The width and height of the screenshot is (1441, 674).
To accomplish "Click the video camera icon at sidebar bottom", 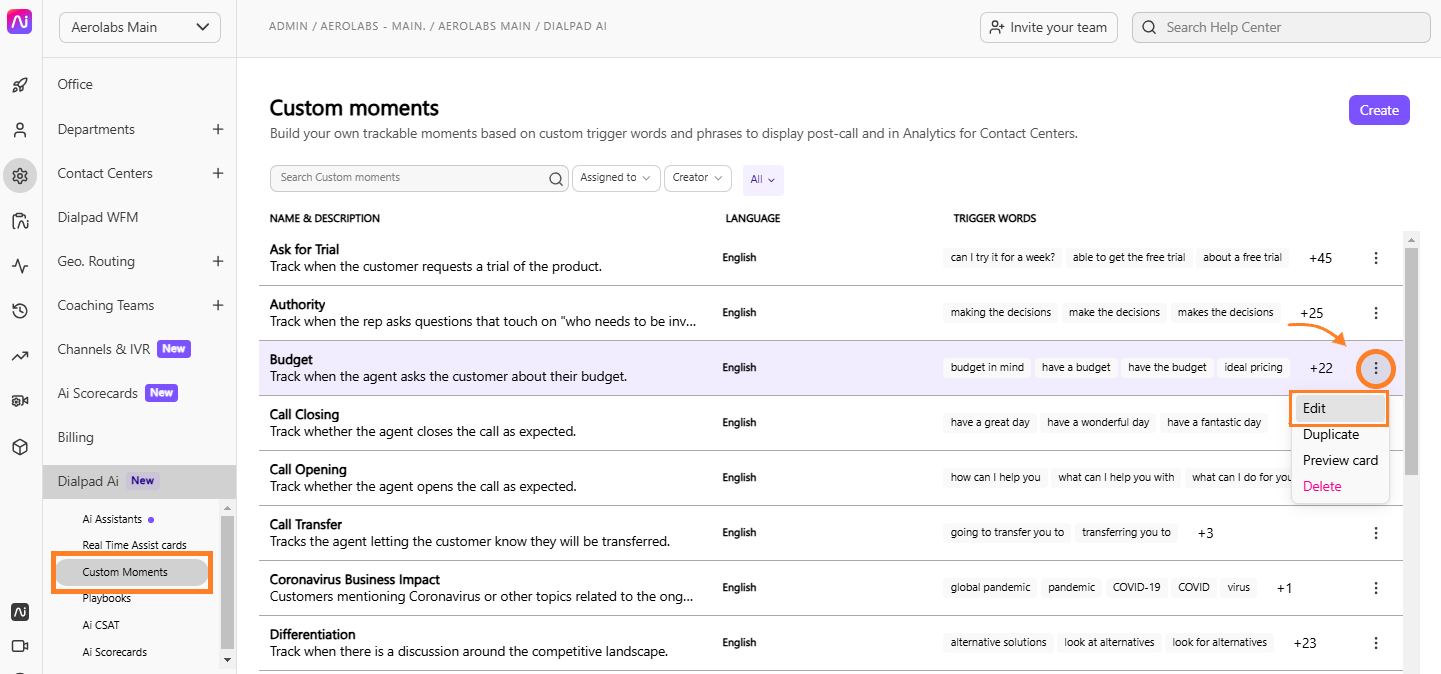I will click(x=19, y=646).
